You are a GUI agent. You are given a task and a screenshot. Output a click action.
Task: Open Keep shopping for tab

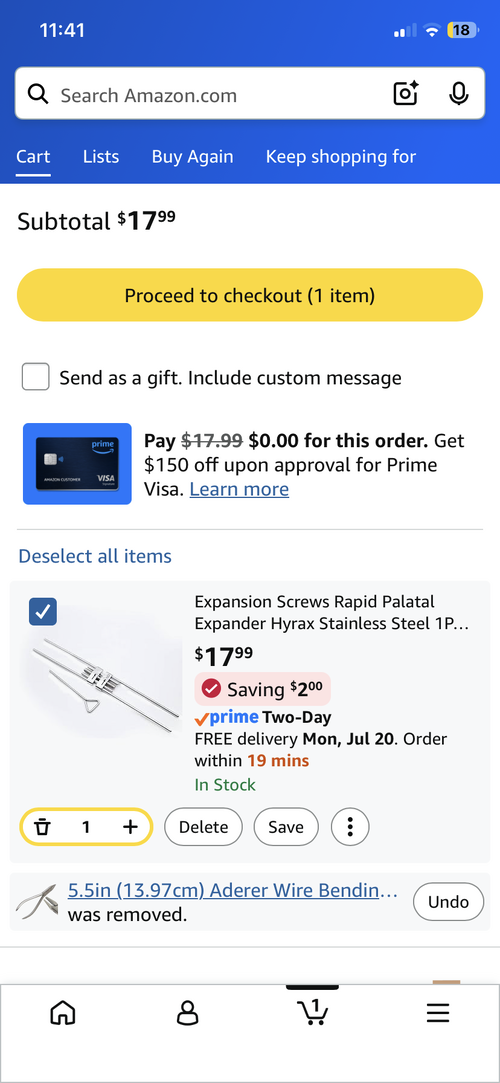[x=341, y=157]
